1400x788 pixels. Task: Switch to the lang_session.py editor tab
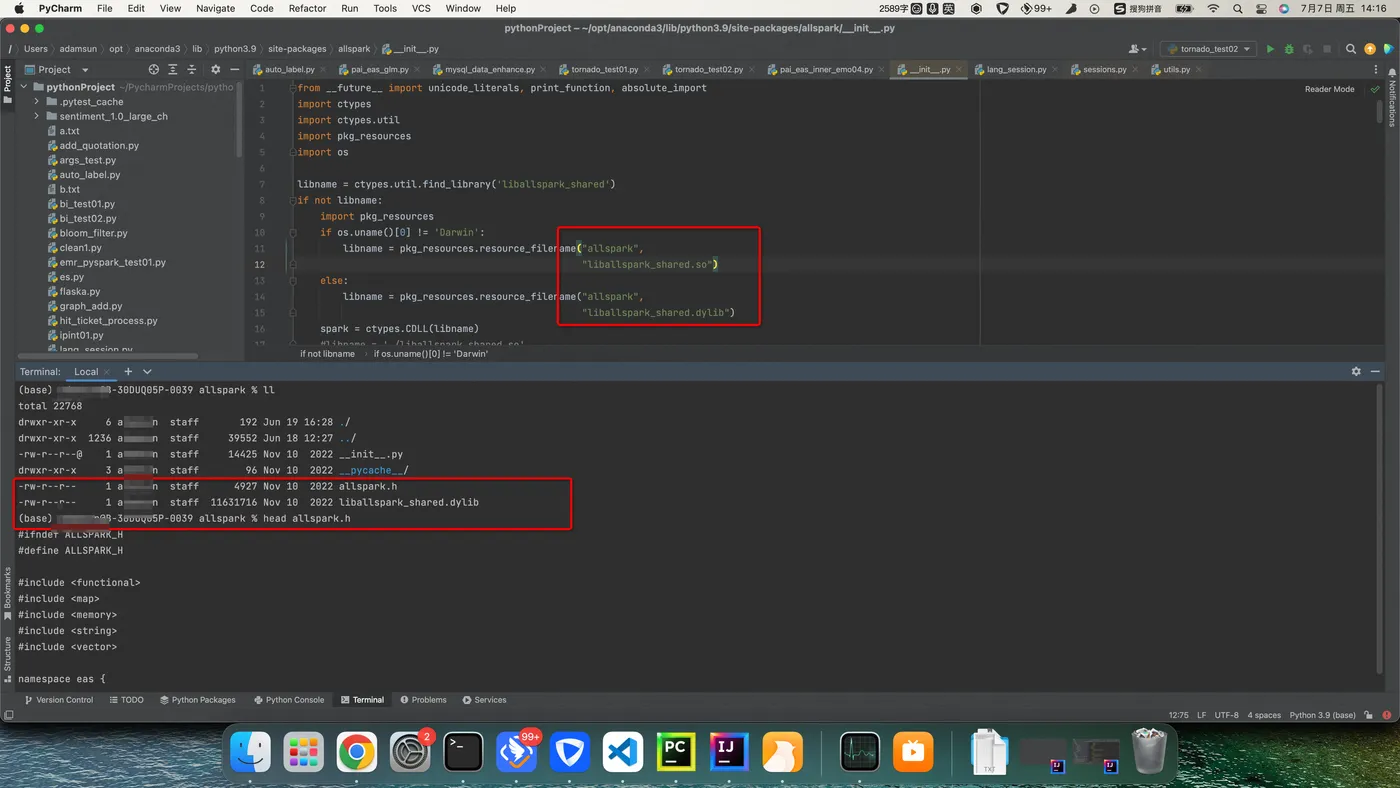pos(1016,70)
